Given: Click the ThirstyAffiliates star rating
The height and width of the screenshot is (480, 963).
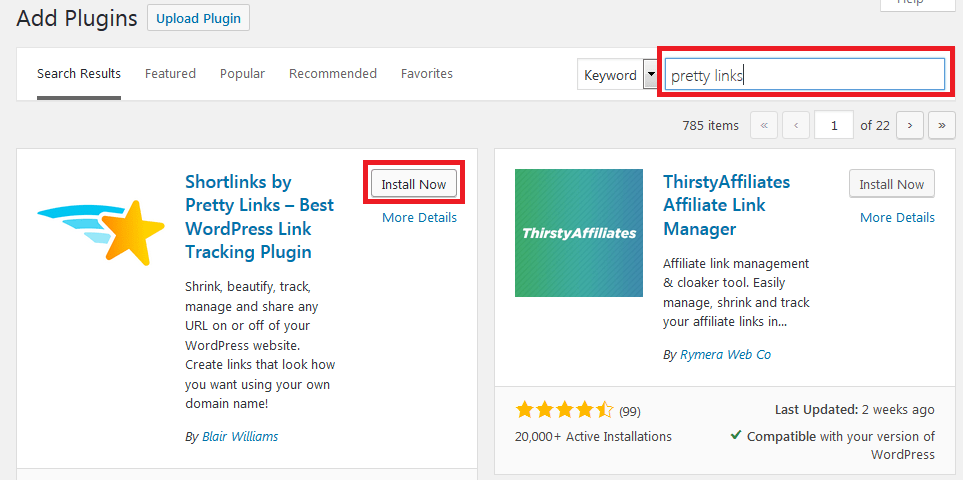Looking at the screenshot, I should pos(564,410).
